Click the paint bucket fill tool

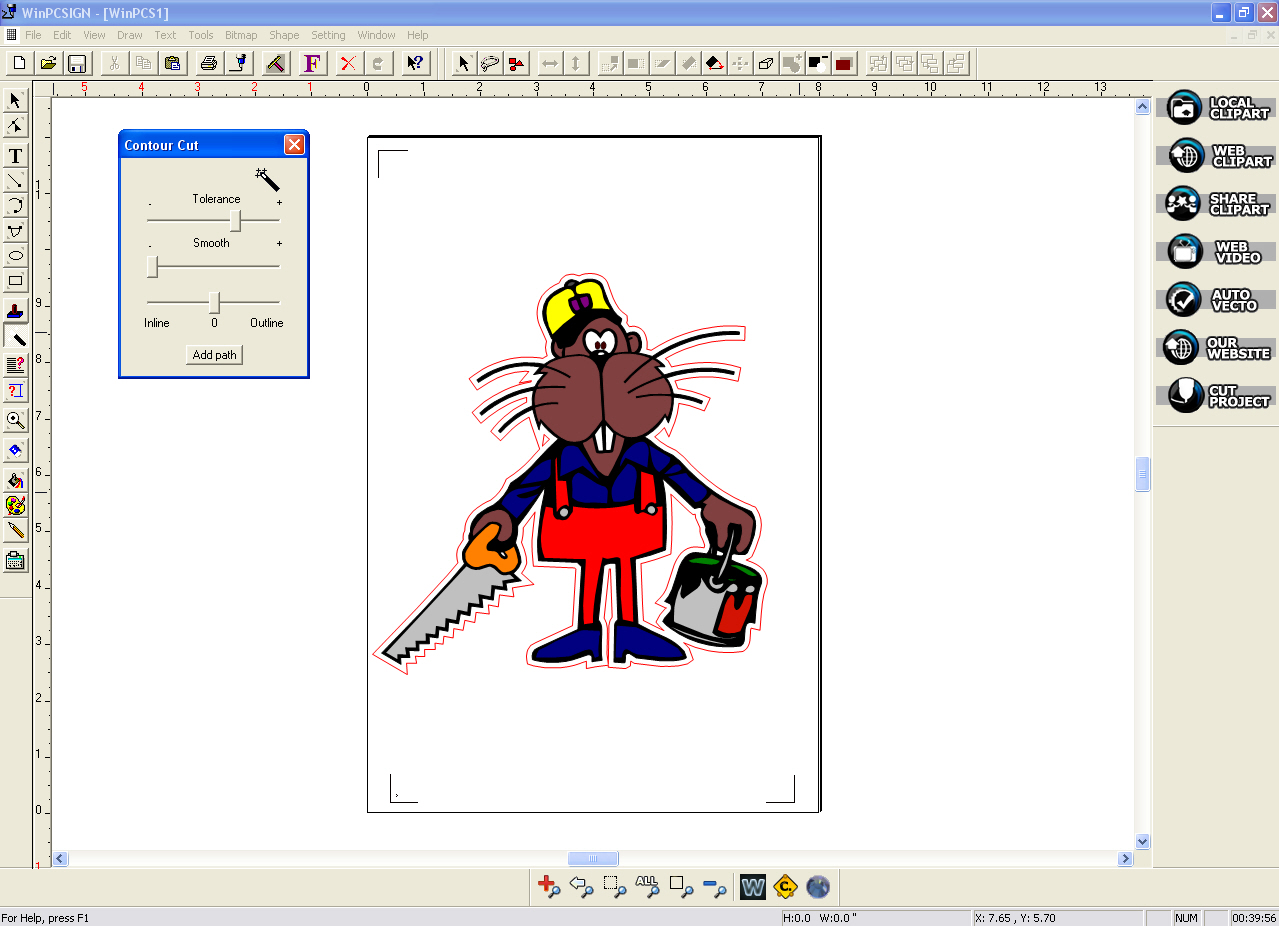tap(16, 481)
